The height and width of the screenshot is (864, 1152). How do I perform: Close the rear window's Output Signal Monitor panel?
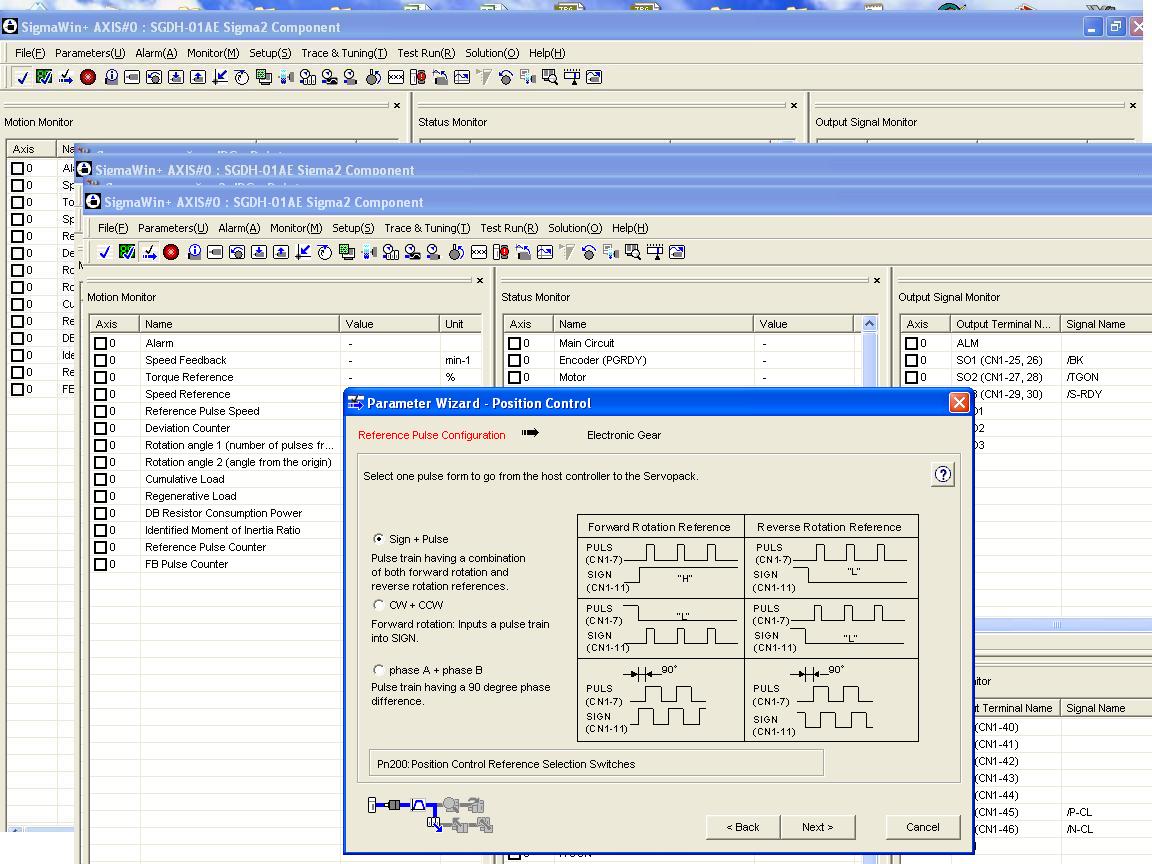pos(1132,105)
